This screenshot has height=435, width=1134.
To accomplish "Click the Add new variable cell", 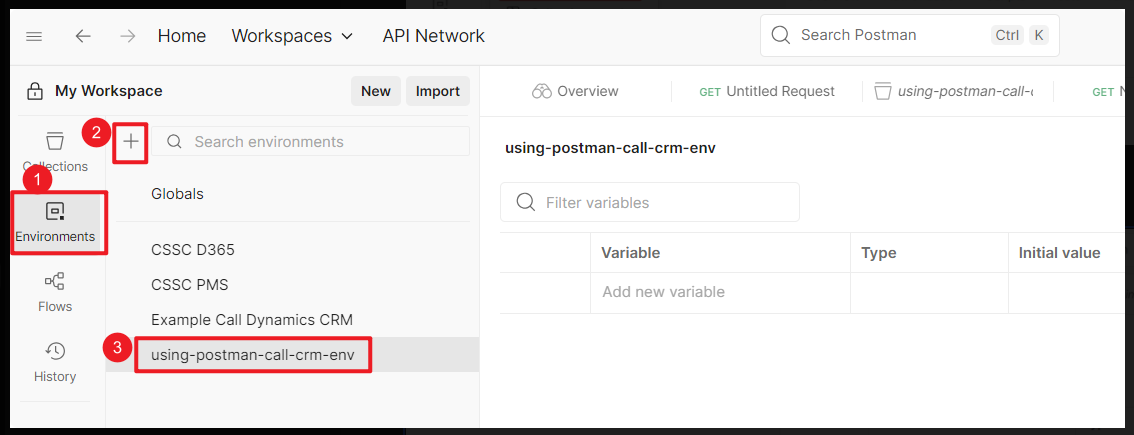I will pos(720,292).
